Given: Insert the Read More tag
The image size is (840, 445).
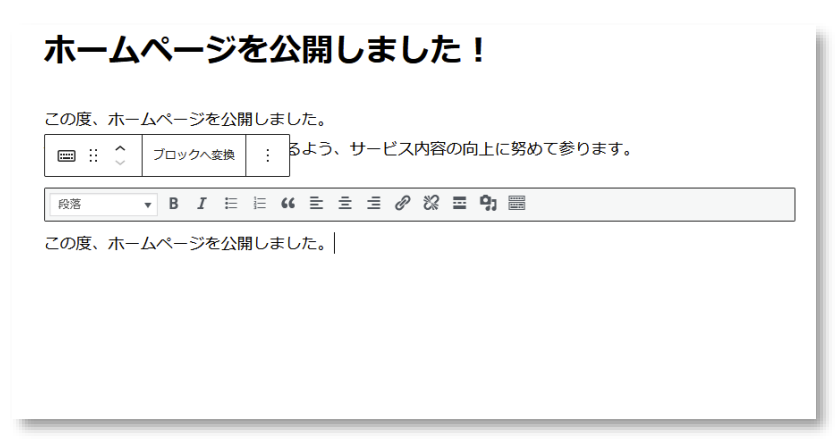Looking at the screenshot, I should click(x=459, y=204).
